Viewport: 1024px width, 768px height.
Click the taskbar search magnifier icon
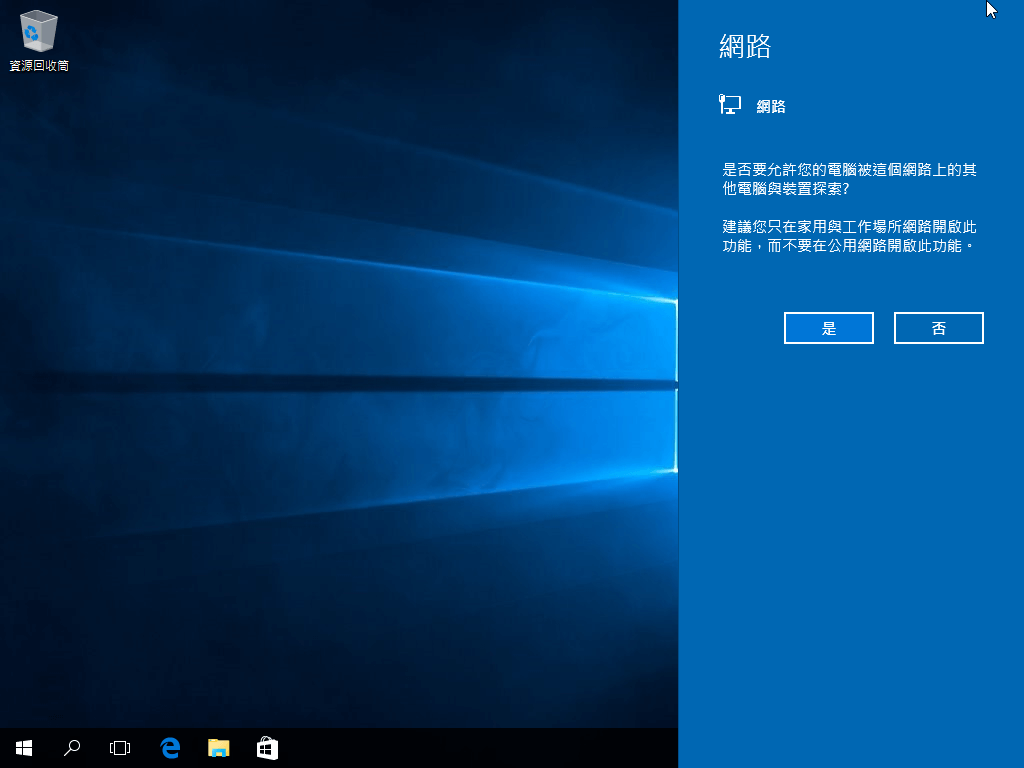pyautogui.click(x=72, y=747)
